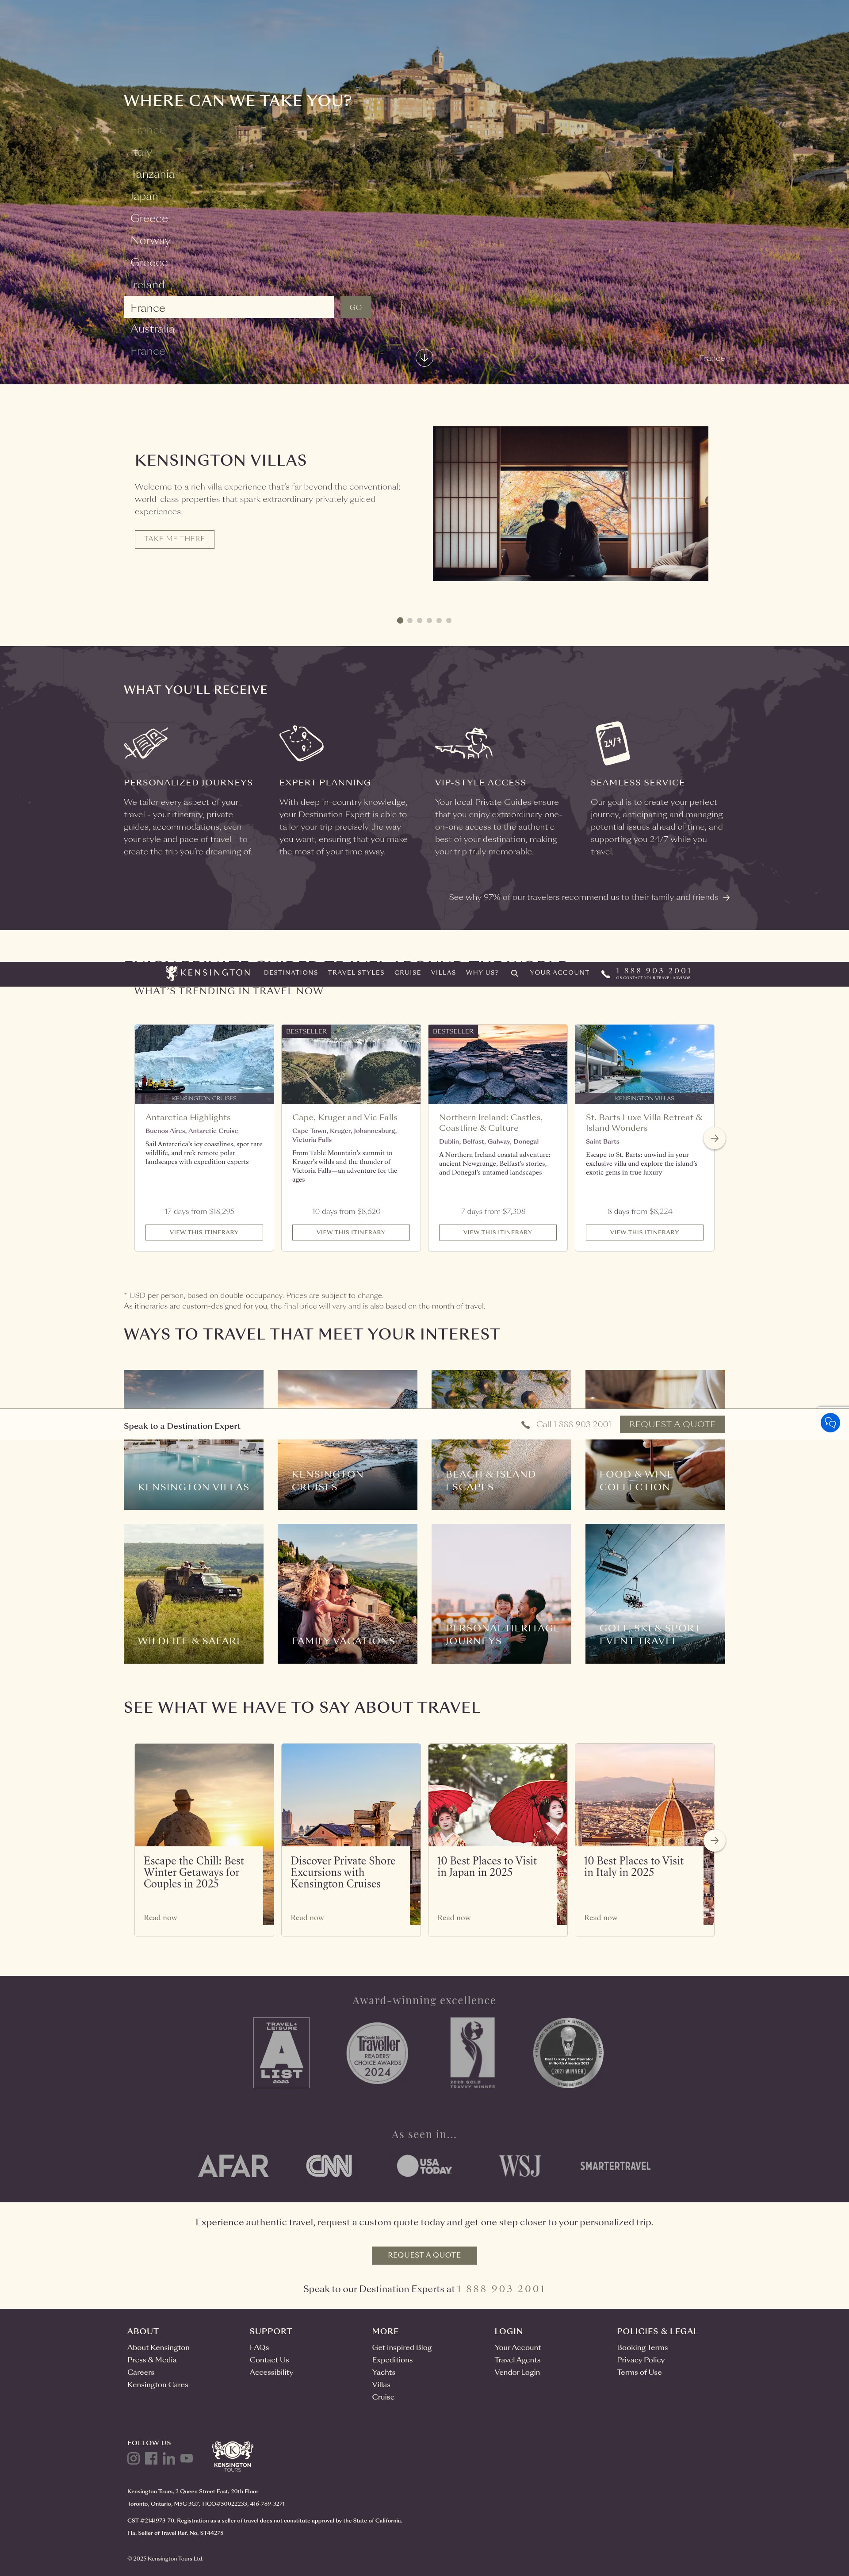The height and width of the screenshot is (2576, 849).
Task: Click the Kensington logo in the sticky navbar
Action: 208,972
